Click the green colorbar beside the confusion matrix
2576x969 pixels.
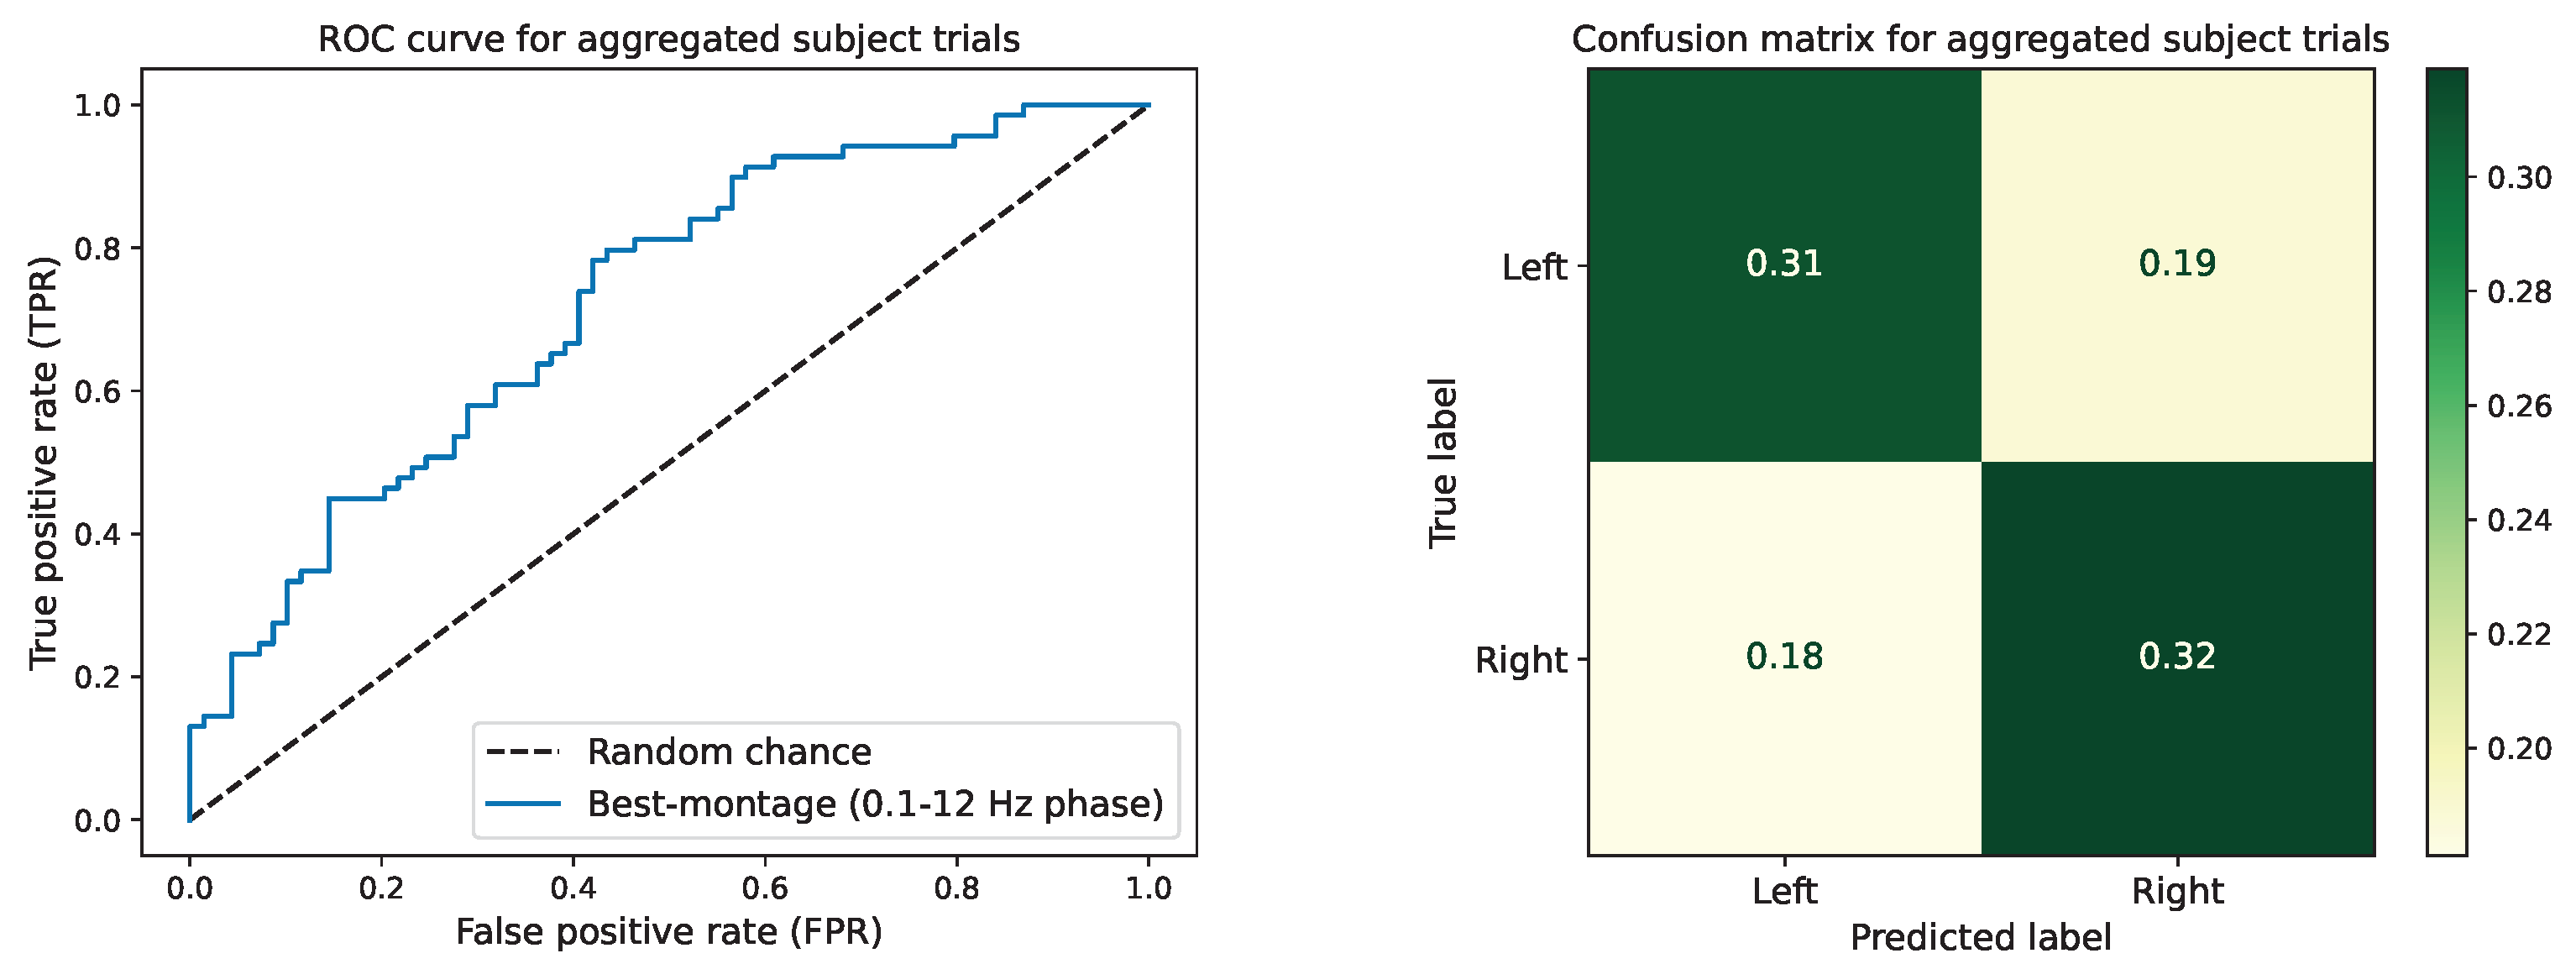[x=2446, y=460]
